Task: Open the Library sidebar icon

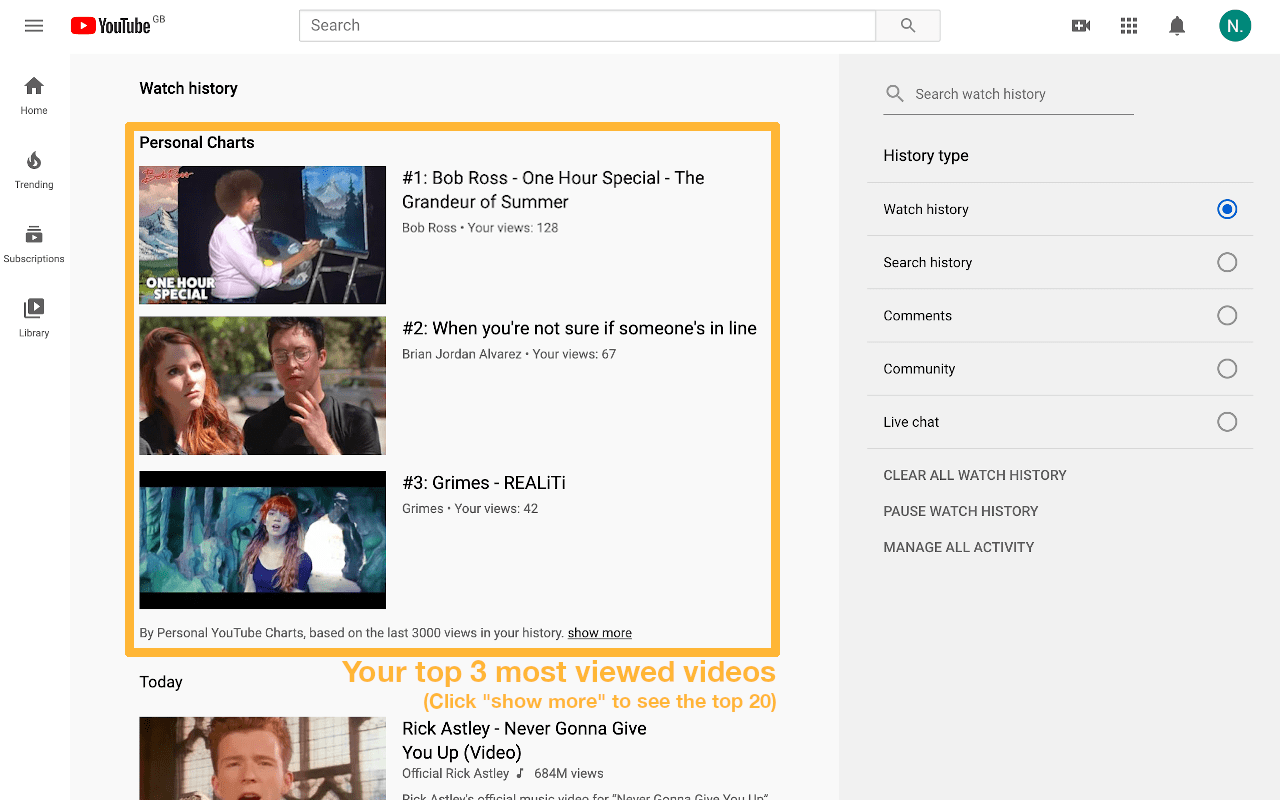Action: 33,316
